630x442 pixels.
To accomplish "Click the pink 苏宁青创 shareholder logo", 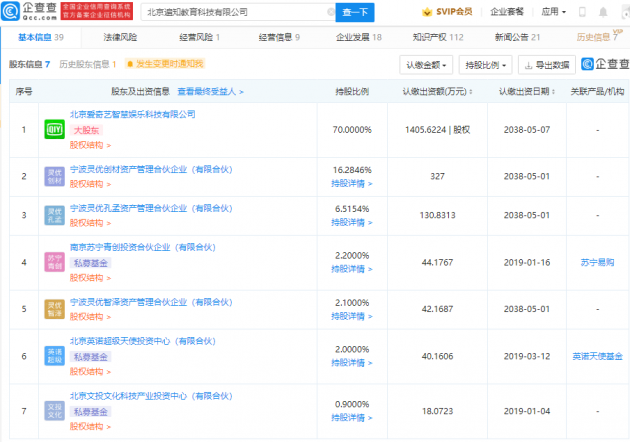I will point(54,262).
